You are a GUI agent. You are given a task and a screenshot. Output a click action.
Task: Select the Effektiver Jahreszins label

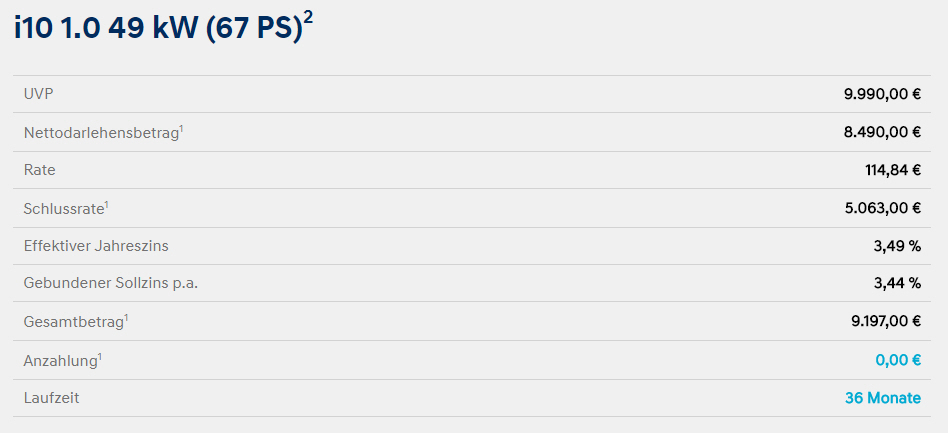(96, 247)
